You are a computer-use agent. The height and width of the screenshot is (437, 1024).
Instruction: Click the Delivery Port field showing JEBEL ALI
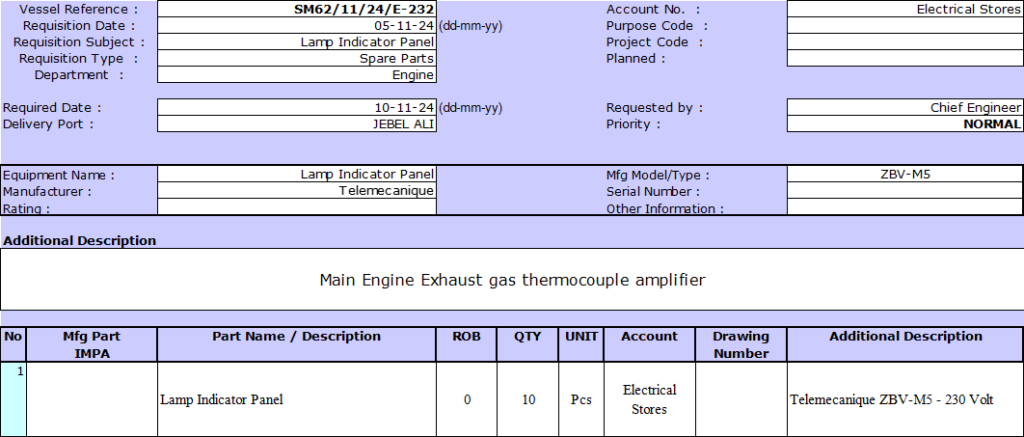[x=297, y=124]
